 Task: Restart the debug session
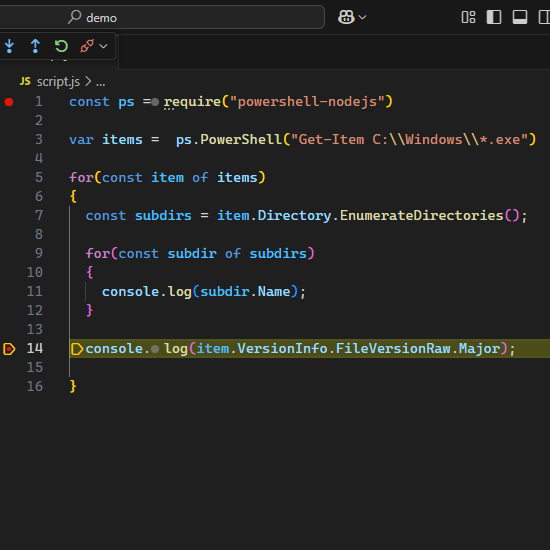pyautogui.click(x=61, y=46)
